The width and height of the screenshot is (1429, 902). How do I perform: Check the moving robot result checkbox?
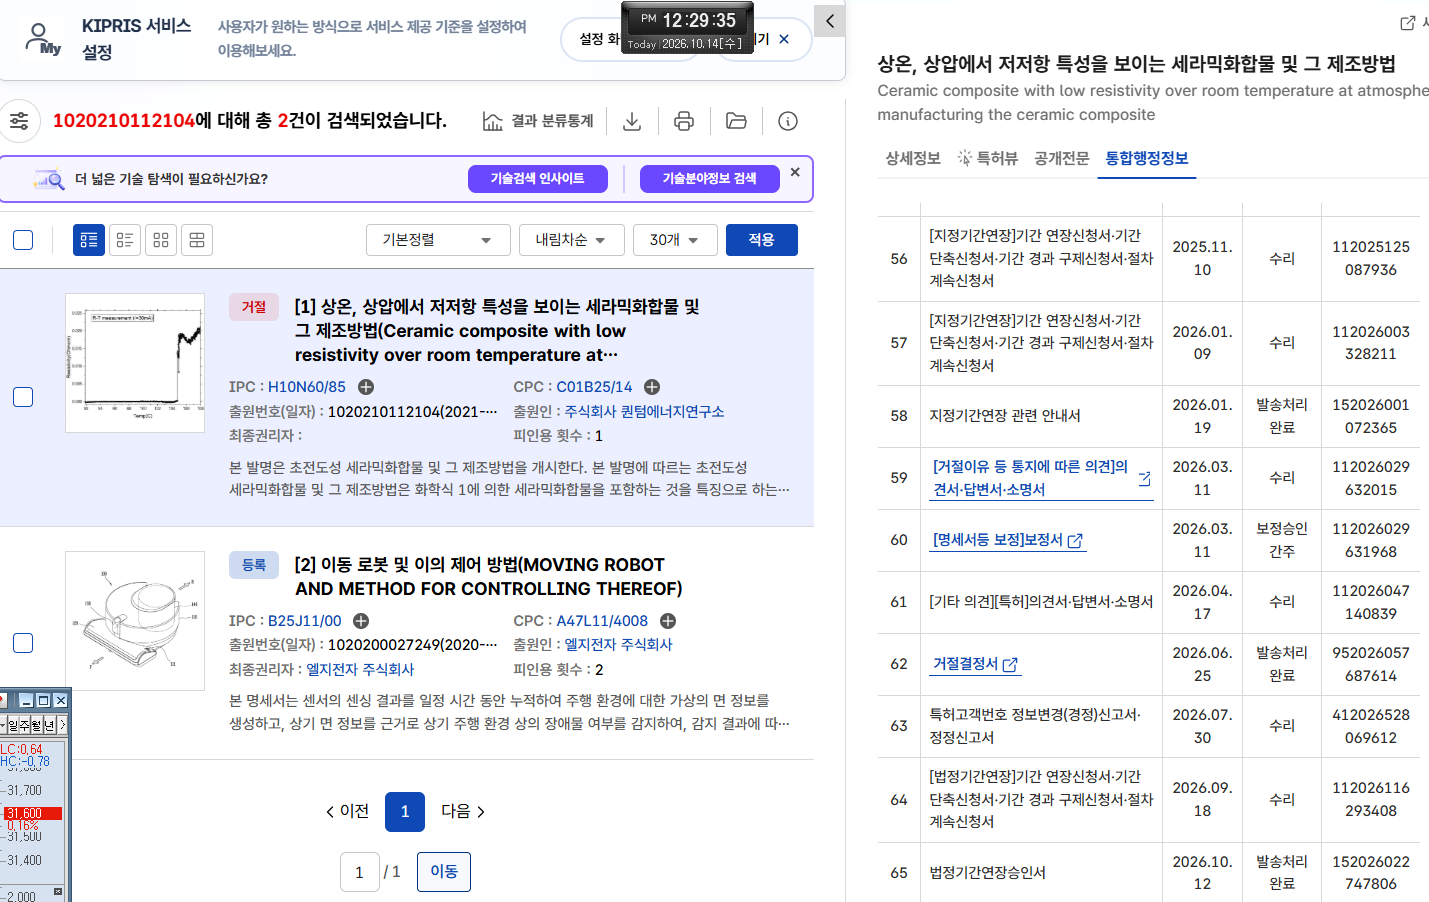tap(23, 643)
